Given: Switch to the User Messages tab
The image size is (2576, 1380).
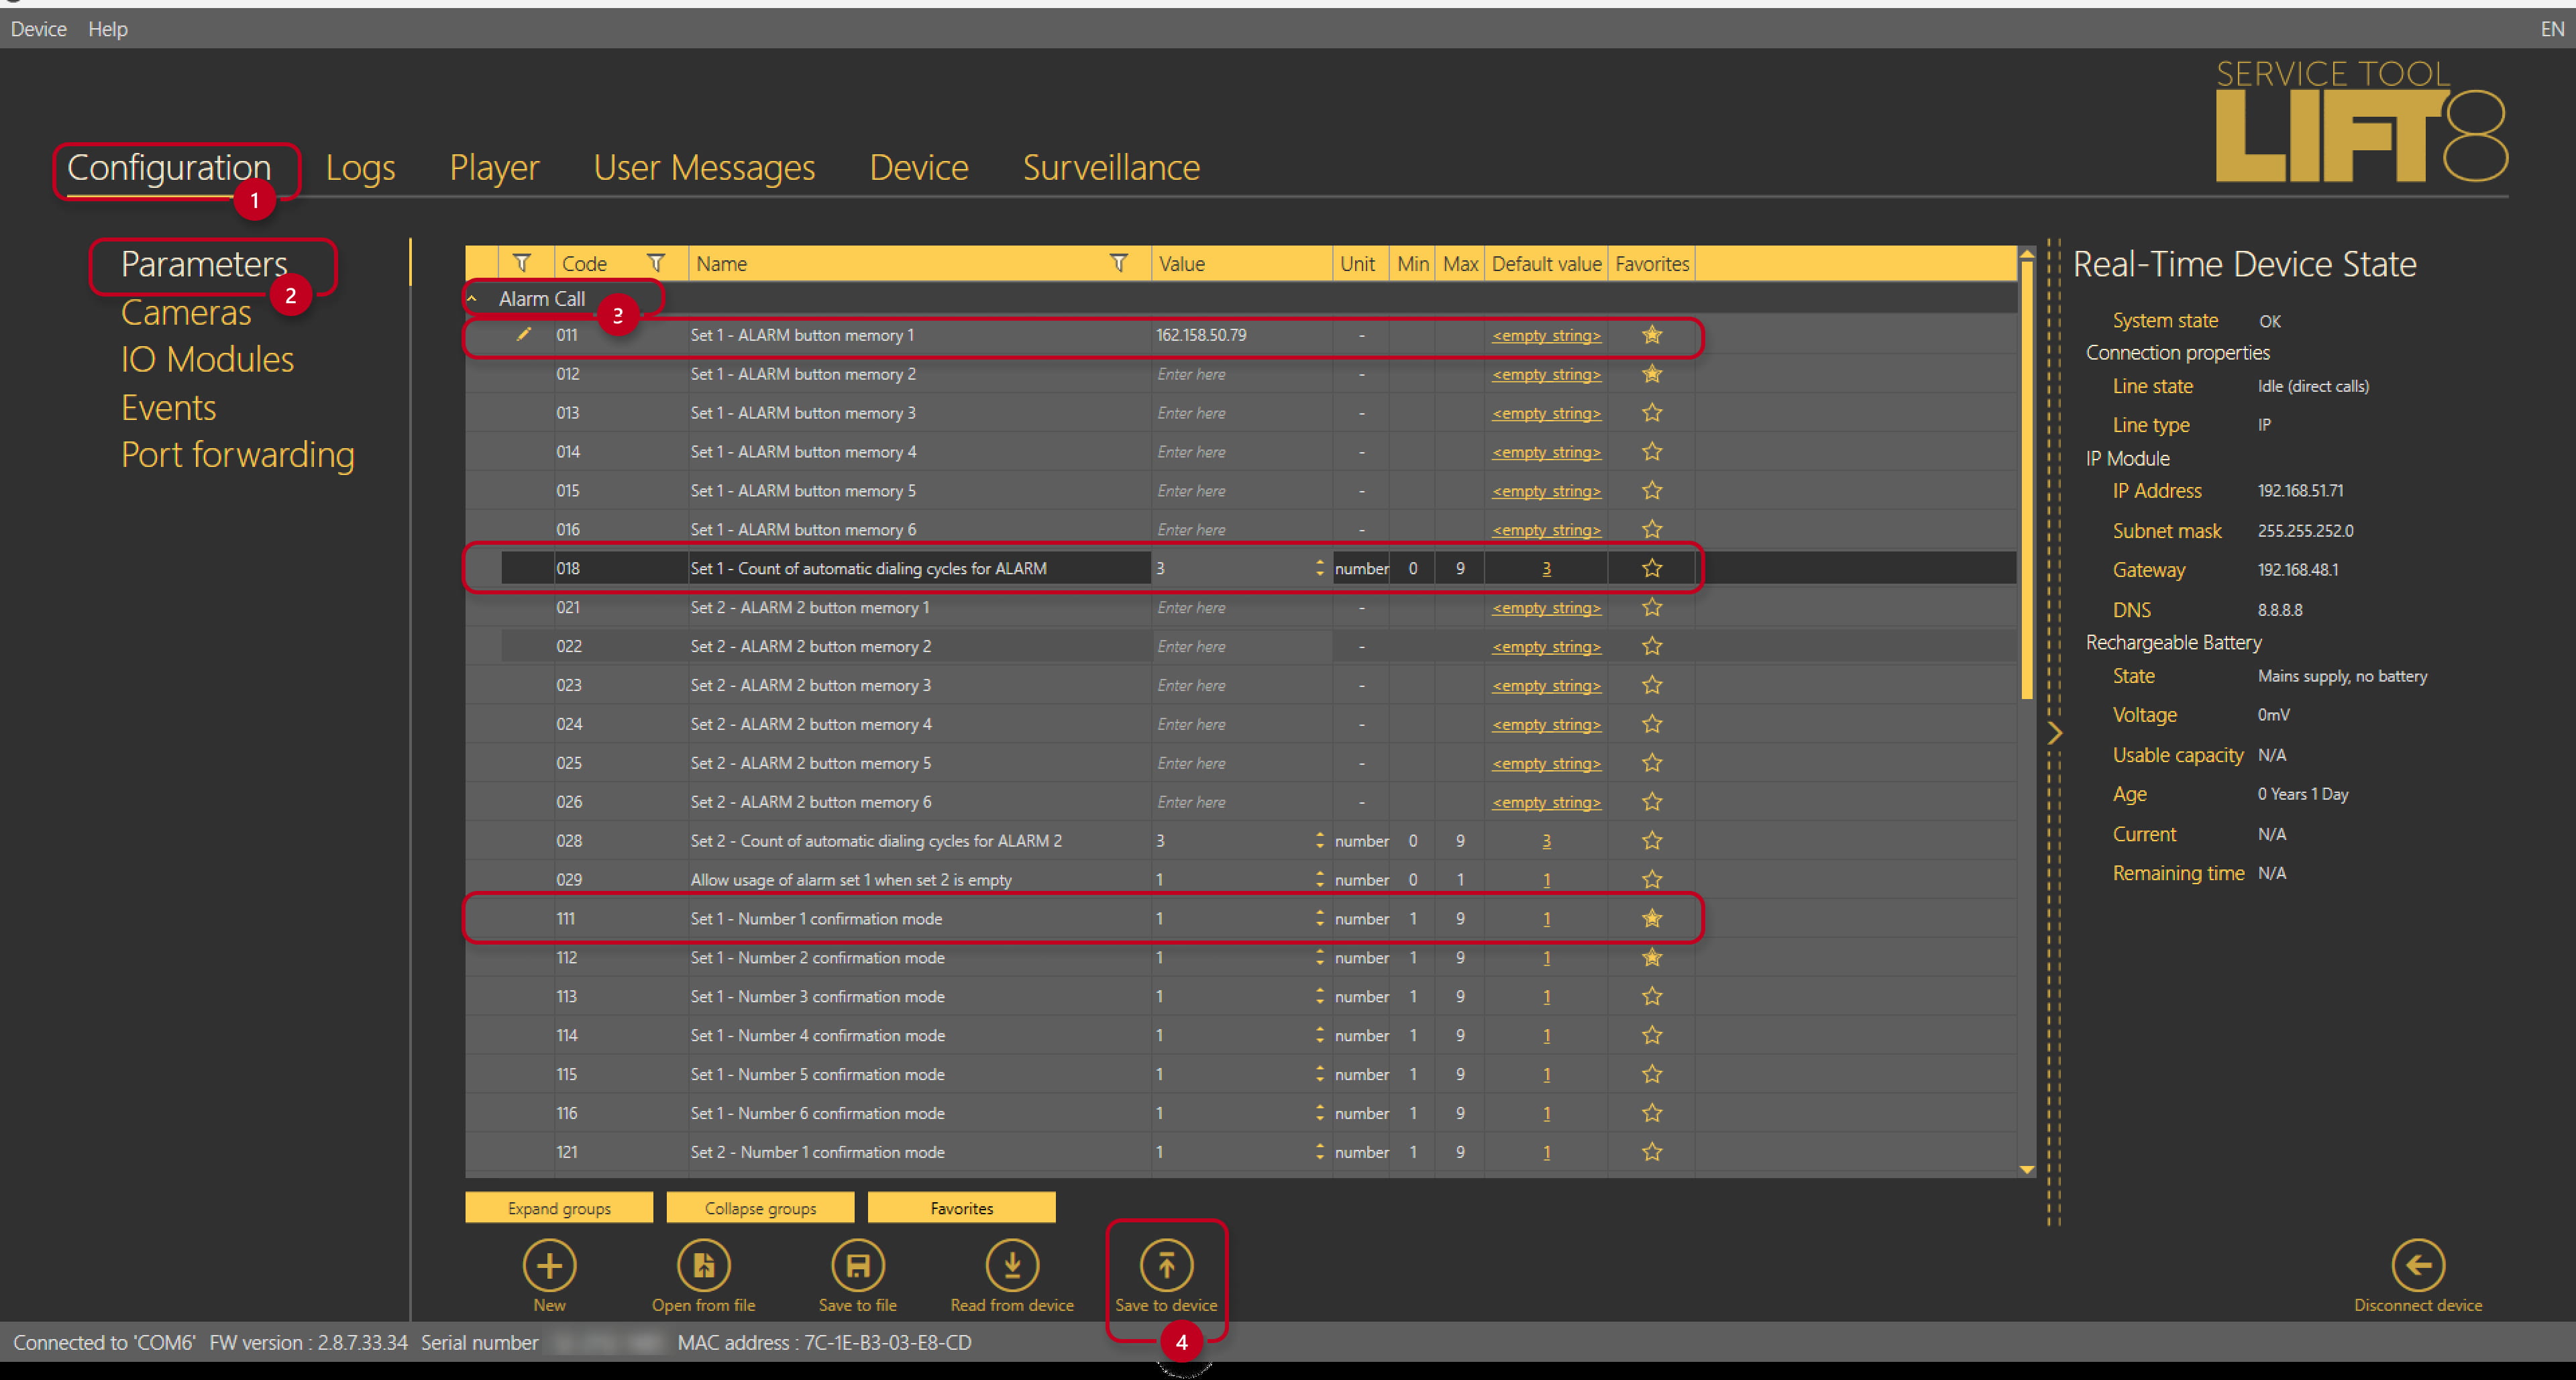Looking at the screenshot, I should 704,167.
